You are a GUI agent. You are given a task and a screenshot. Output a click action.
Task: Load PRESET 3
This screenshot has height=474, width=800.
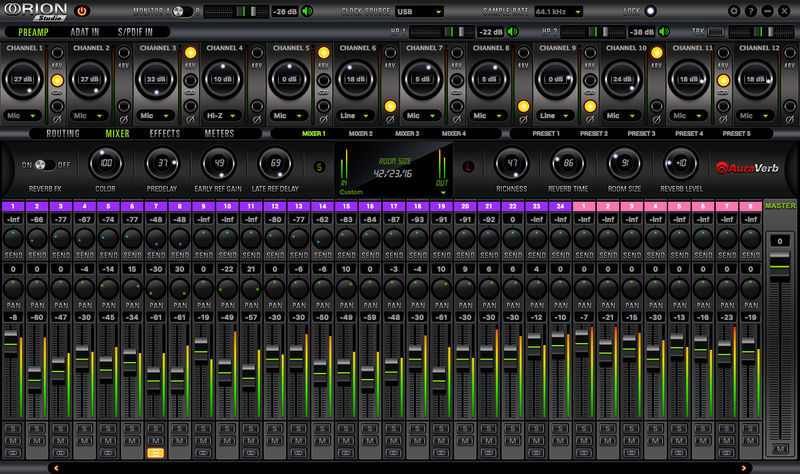[641, 134]
